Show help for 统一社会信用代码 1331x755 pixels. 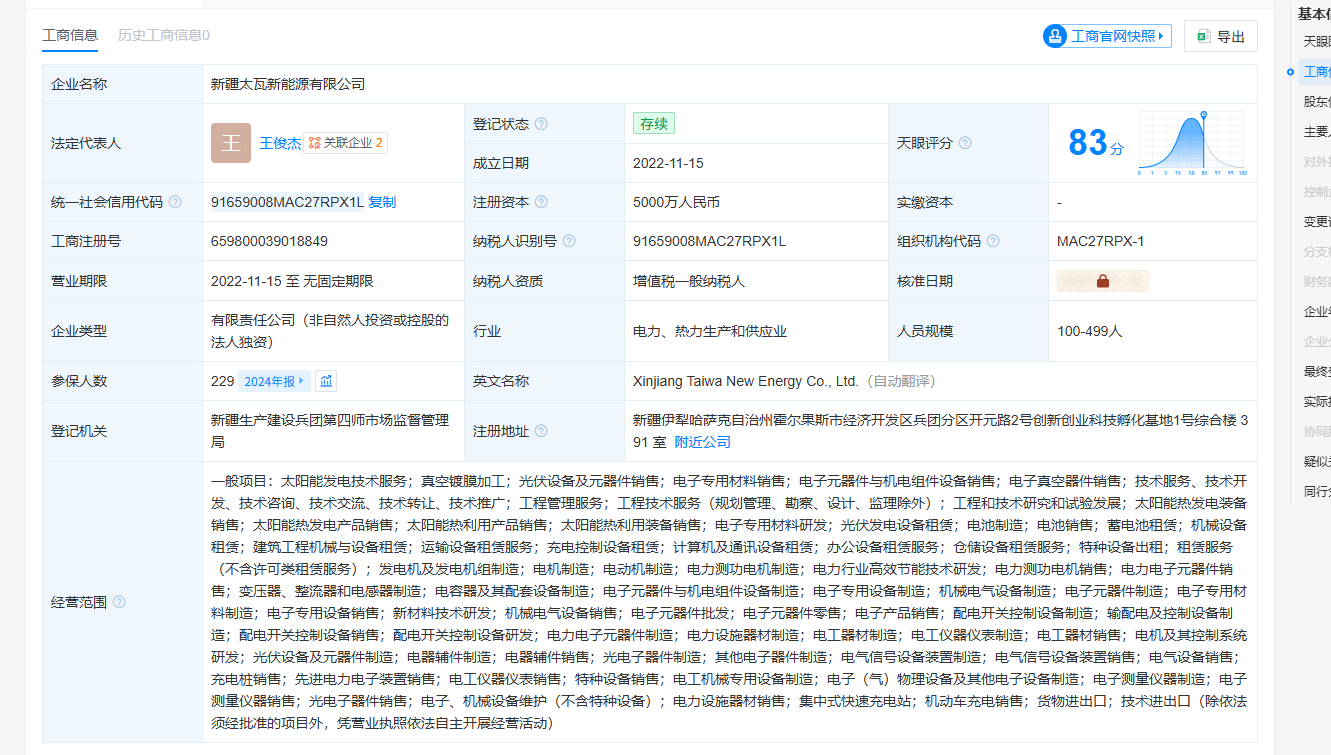[175, 202]
